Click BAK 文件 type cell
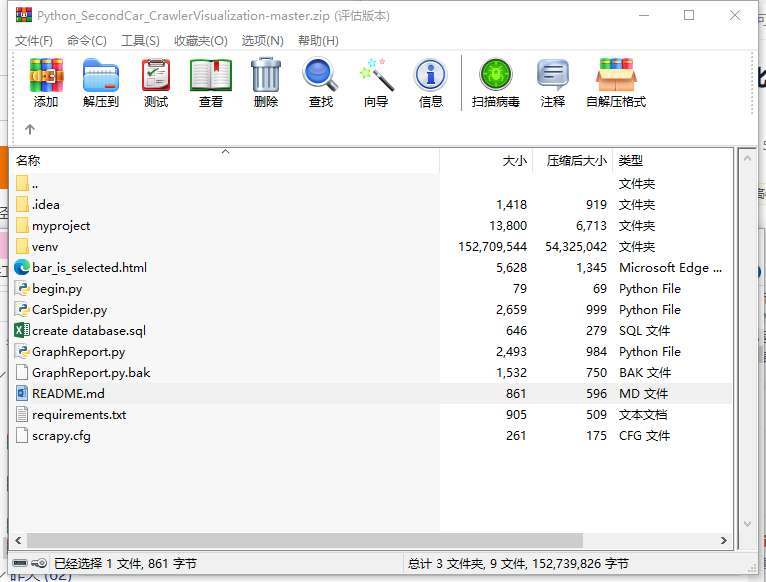Image resolution: width=766 pixels, height=582 pixels. pyautogui.click(x=645, y=373)
